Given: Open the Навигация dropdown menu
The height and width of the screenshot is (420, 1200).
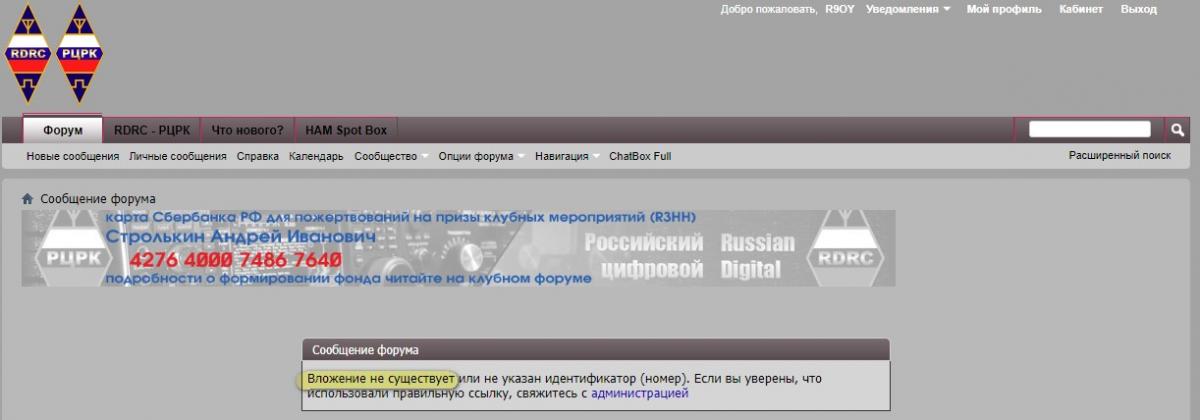Looking at the screenshot, I should (x=566, y=156).
